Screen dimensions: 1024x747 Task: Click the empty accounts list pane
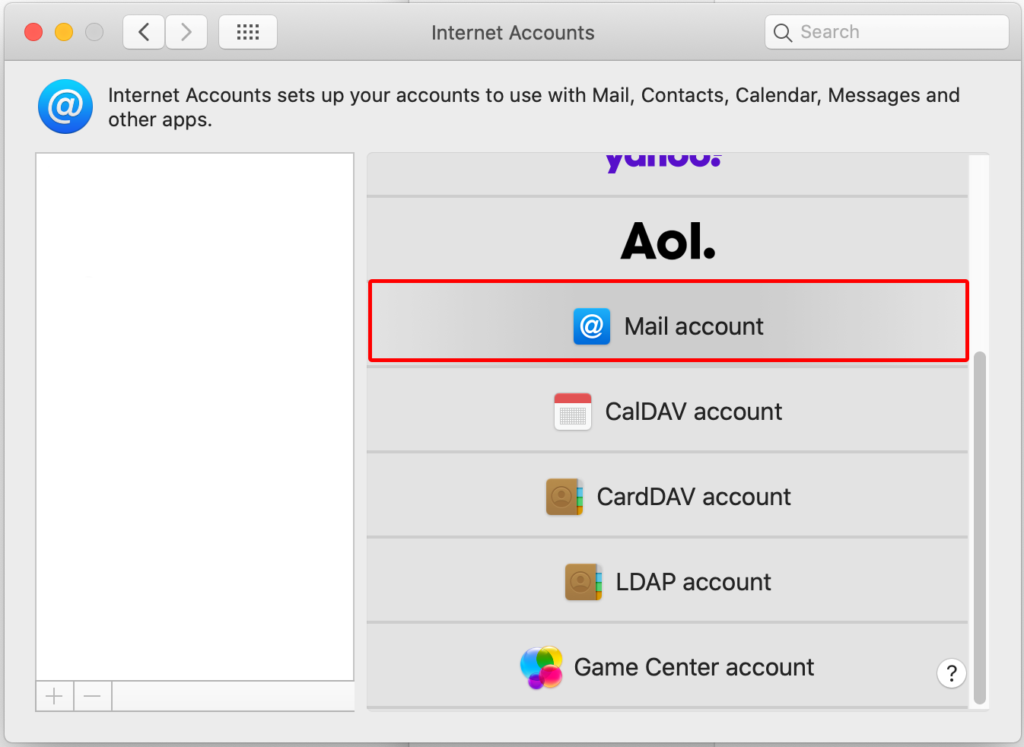[195, 417]
